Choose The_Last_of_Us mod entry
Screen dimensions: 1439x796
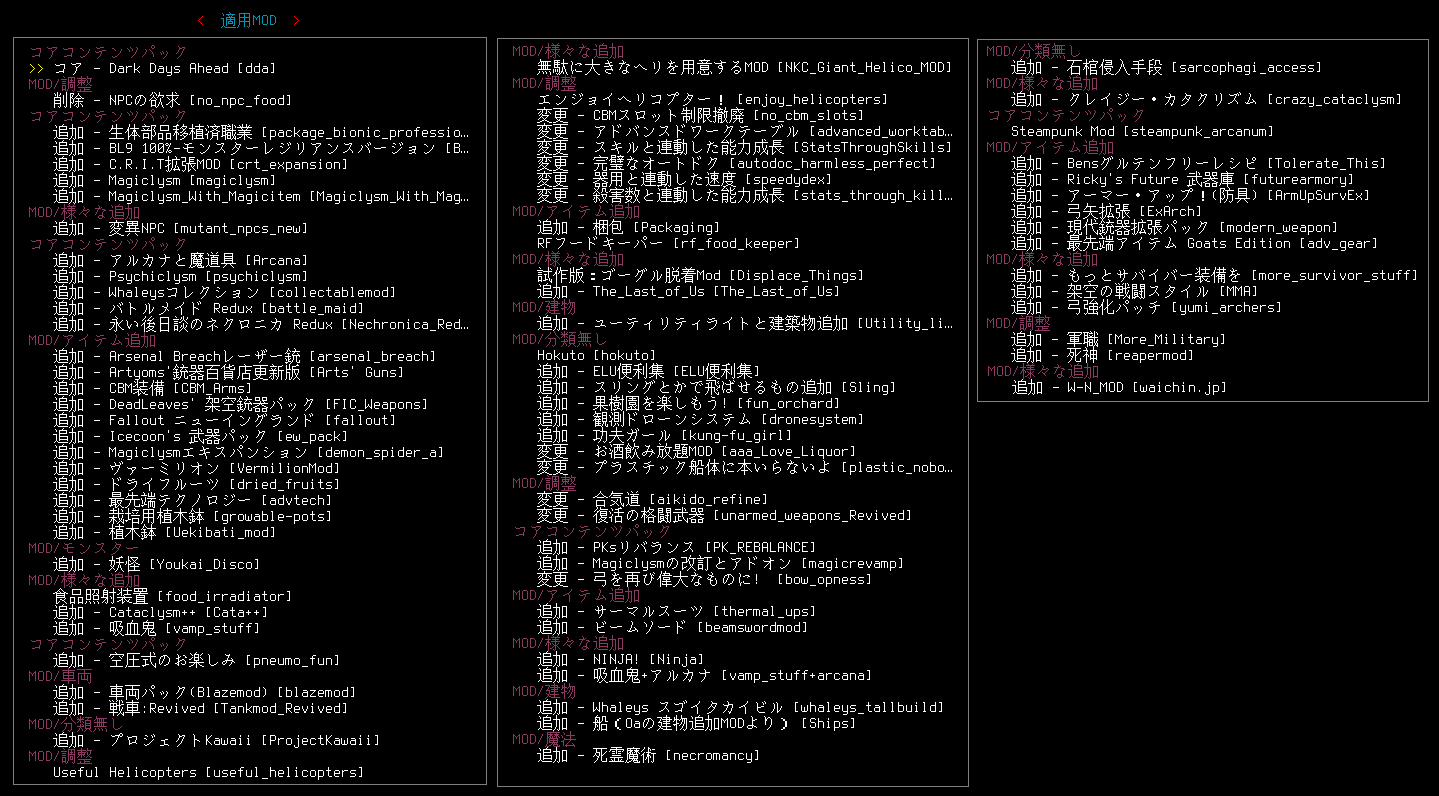click(688, 292)
